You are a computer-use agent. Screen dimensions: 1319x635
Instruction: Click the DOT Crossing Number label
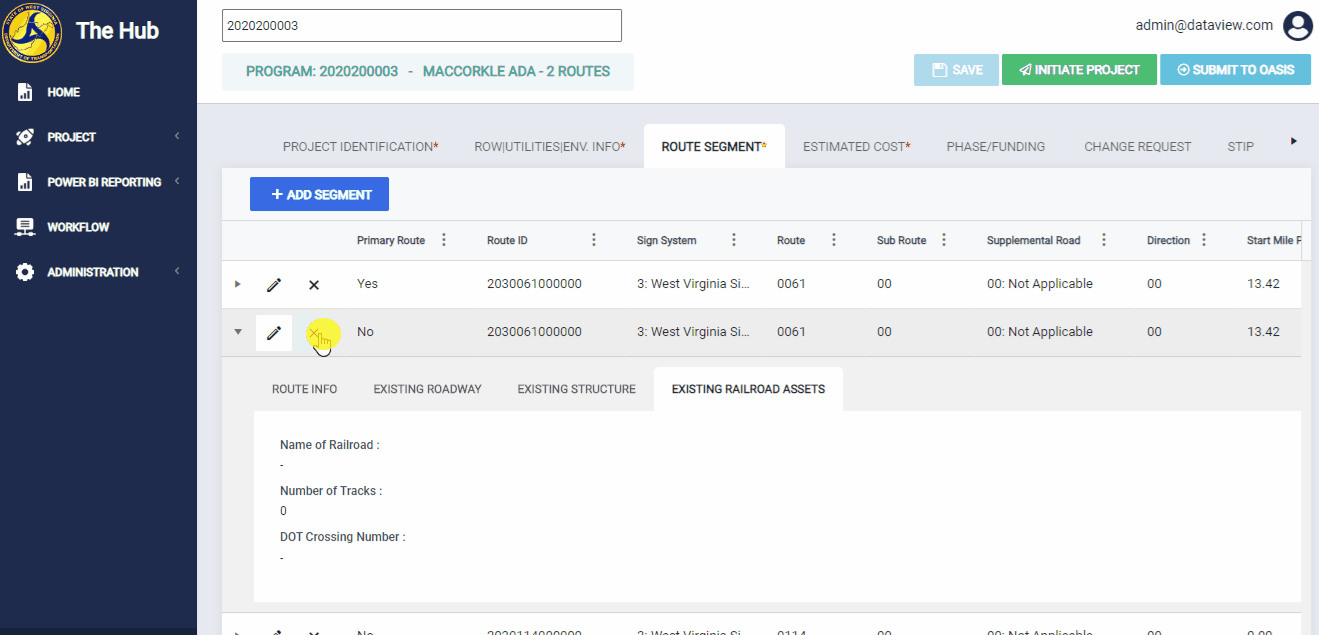343,537
